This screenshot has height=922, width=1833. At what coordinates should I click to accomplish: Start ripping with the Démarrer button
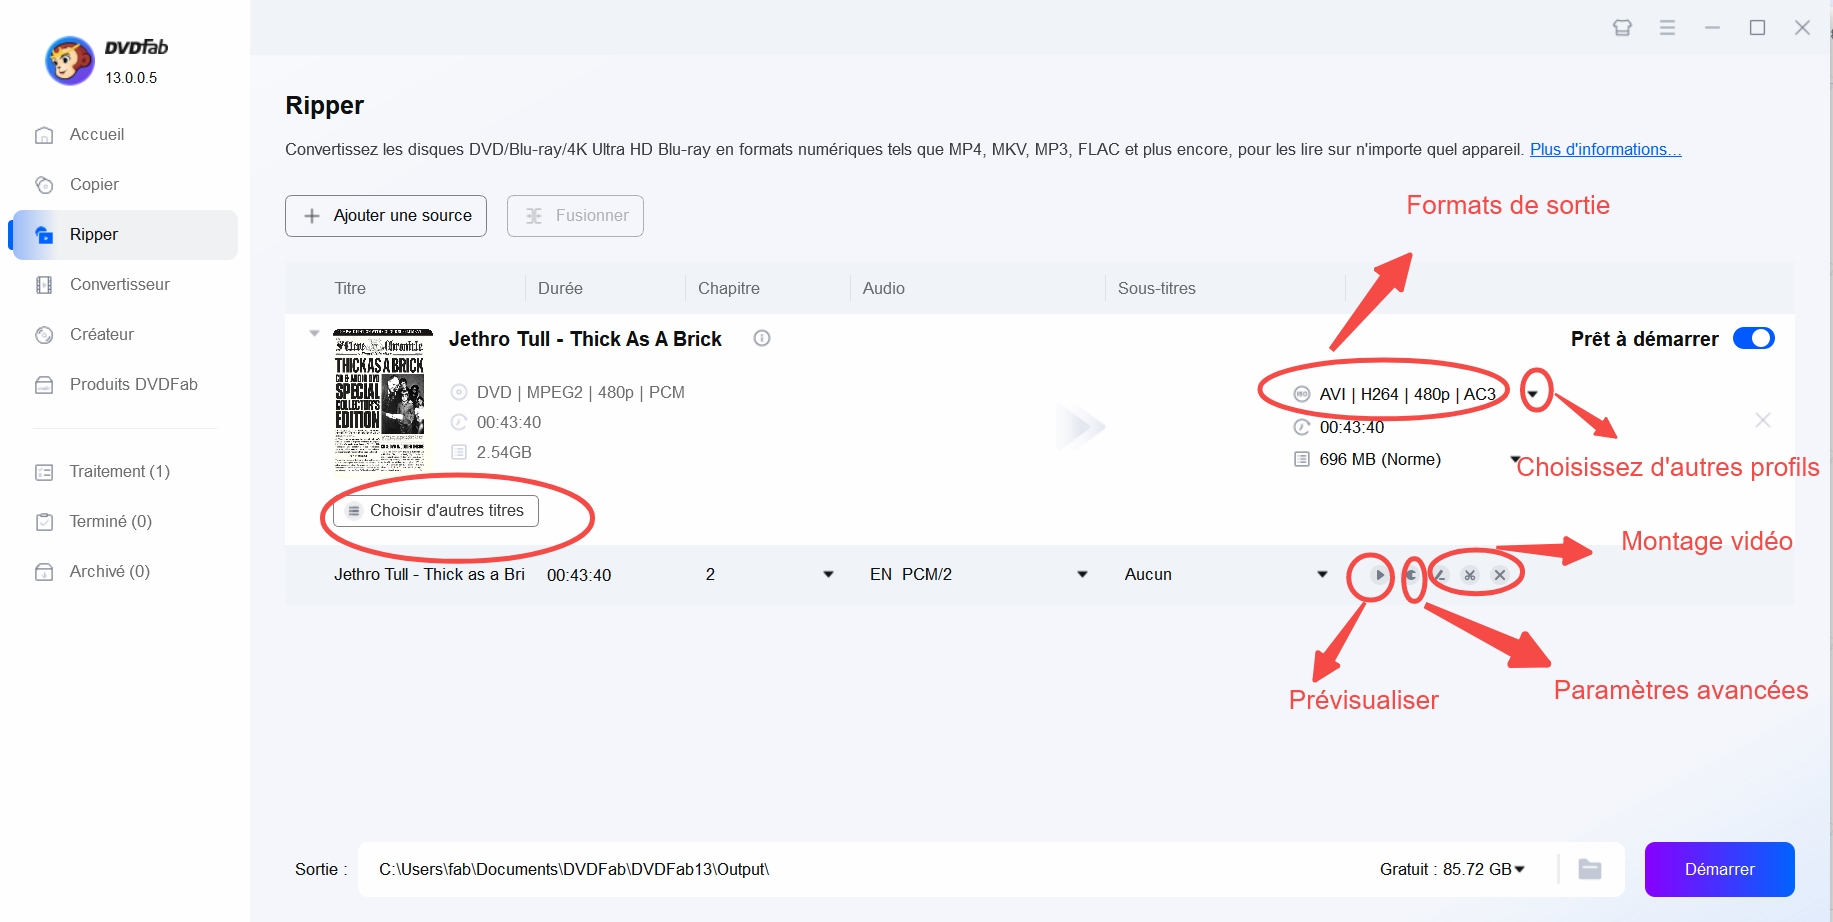1719,870
